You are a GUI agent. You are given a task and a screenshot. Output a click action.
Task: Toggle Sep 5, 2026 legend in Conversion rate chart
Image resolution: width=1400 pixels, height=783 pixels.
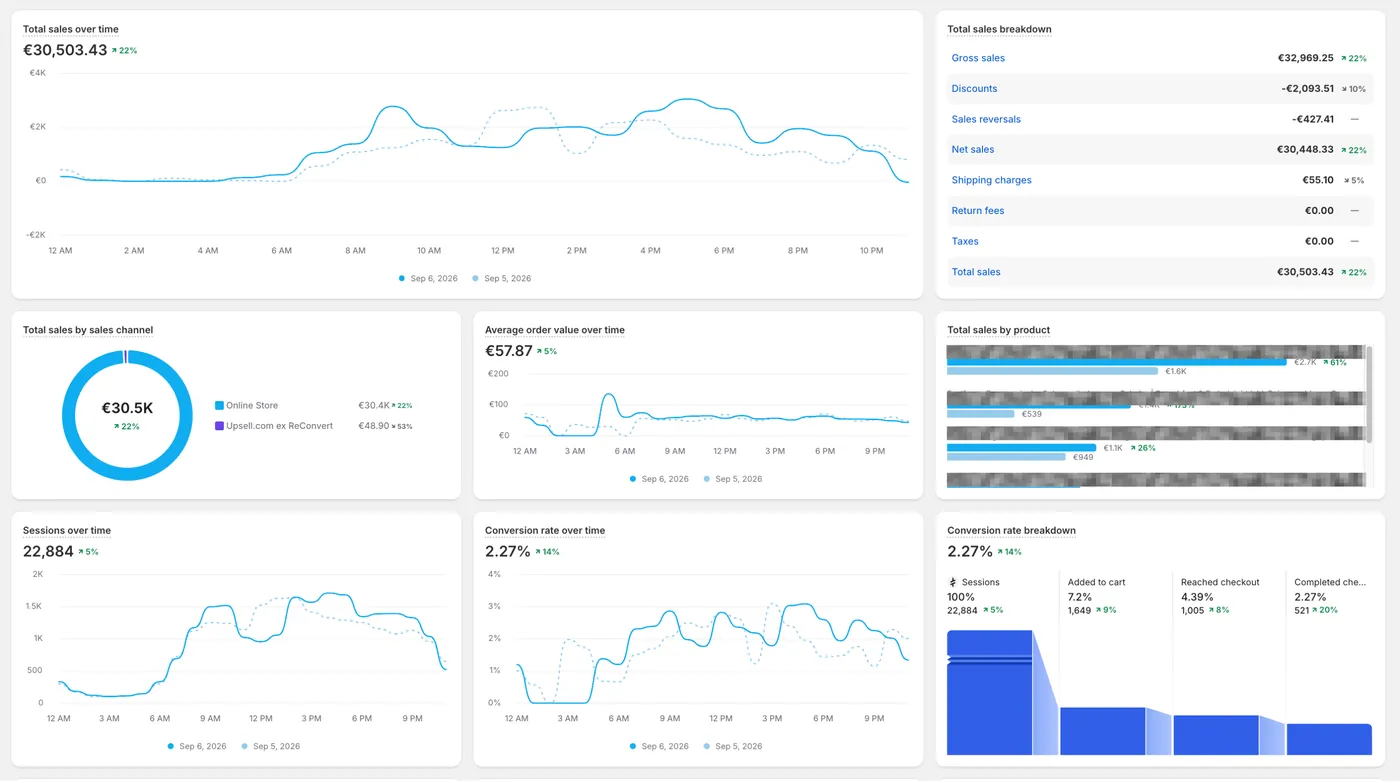733,746
